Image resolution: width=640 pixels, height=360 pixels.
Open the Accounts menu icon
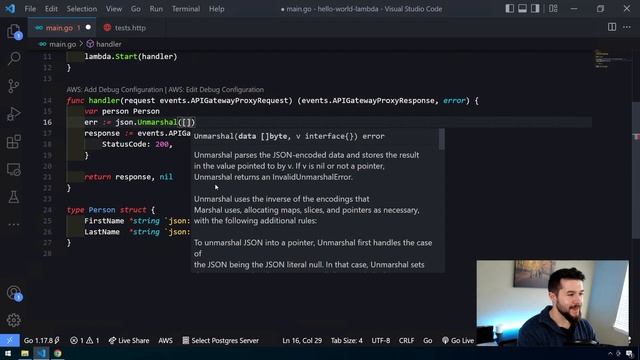[x=14, y=293]
